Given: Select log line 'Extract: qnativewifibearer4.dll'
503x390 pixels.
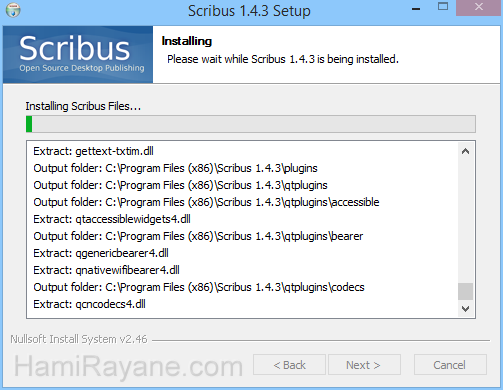Looking at the screenshot, I should tap(106, 270).
